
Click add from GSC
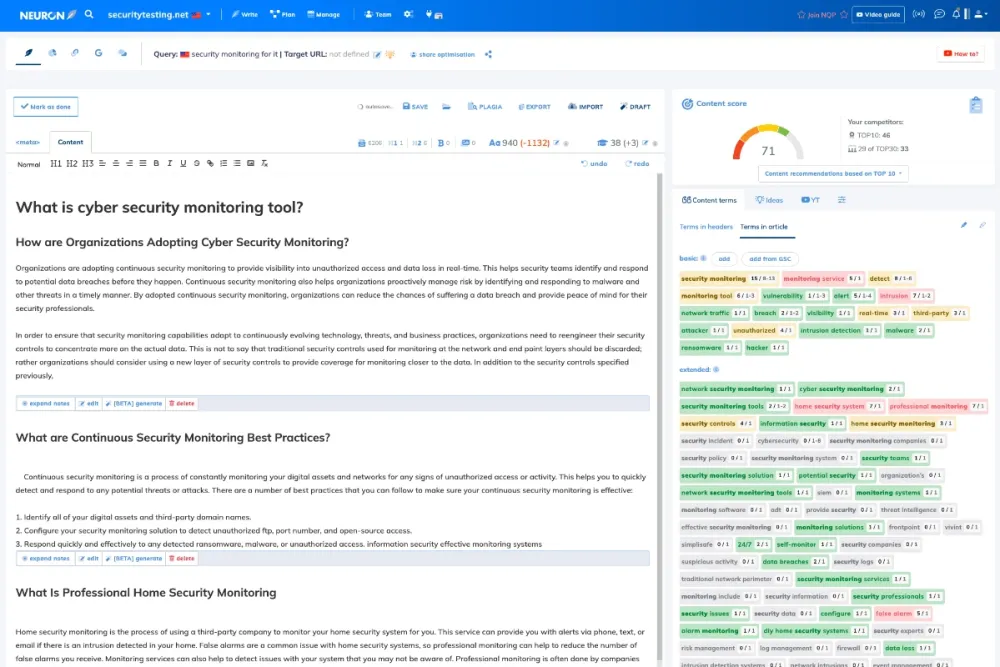coord(770,259)
